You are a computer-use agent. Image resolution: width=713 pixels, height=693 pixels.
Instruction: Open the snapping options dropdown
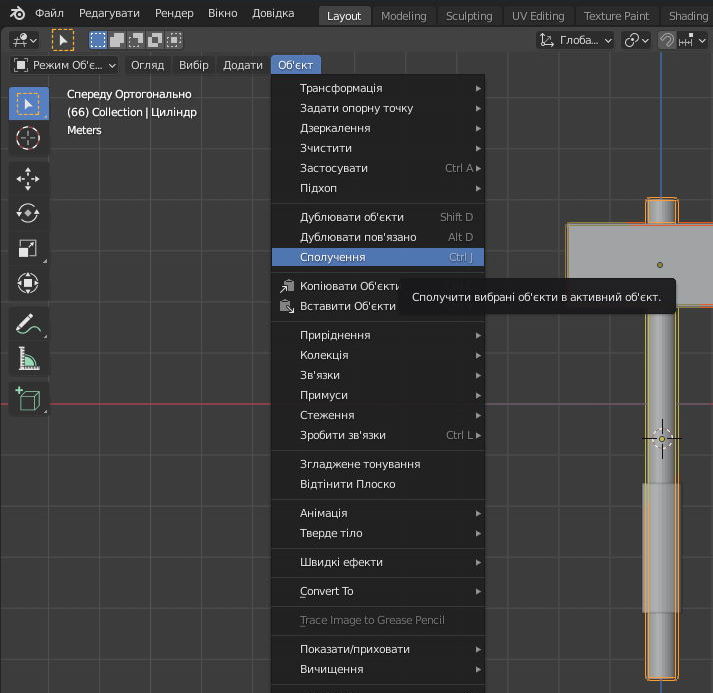692,40
